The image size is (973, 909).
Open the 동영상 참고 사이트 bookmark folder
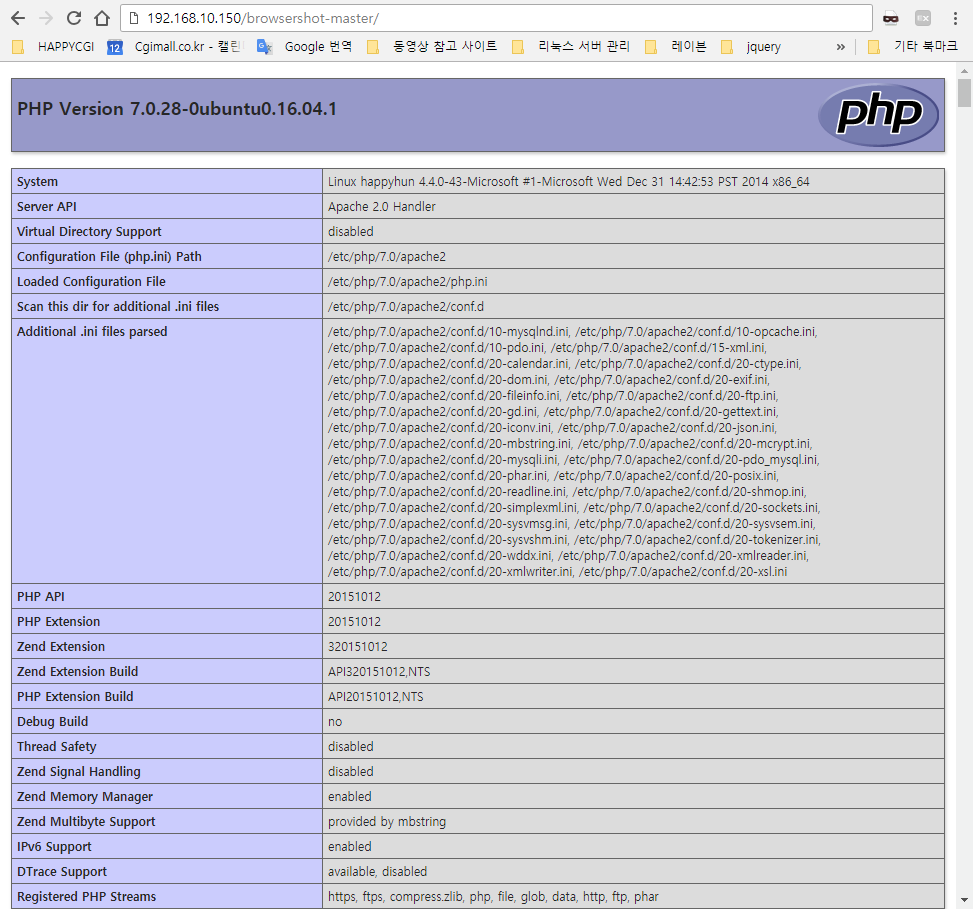point(432,47)
